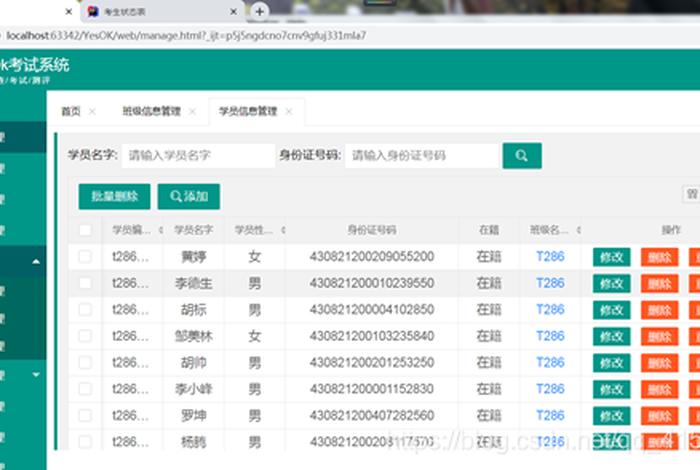Check the row checkbox for 杨鹏
The width and height of the screenshot is (700, 470).
(x=85, y=442)
